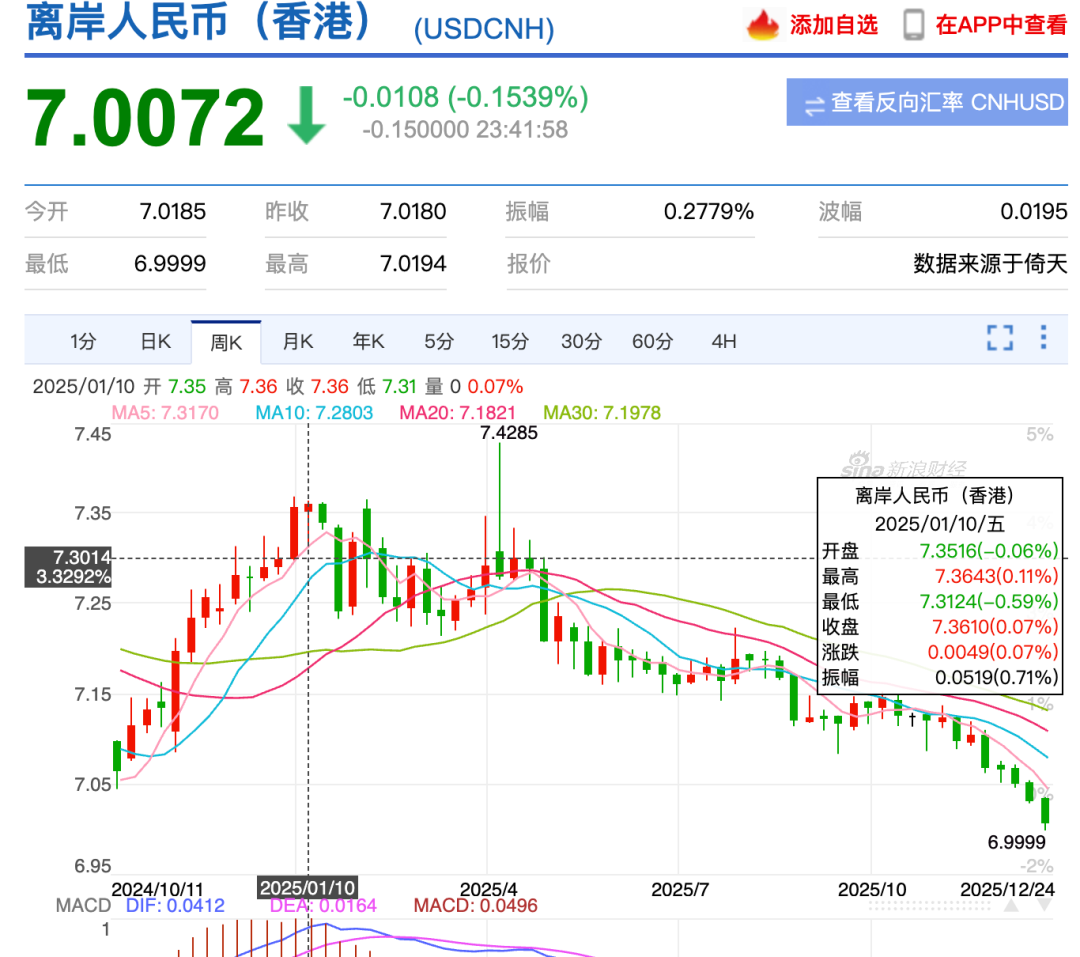The height and width of the screenshot is (957, 1080).
Task: Click the swap arrows icon on CNHUSD button
Action: 814,105
